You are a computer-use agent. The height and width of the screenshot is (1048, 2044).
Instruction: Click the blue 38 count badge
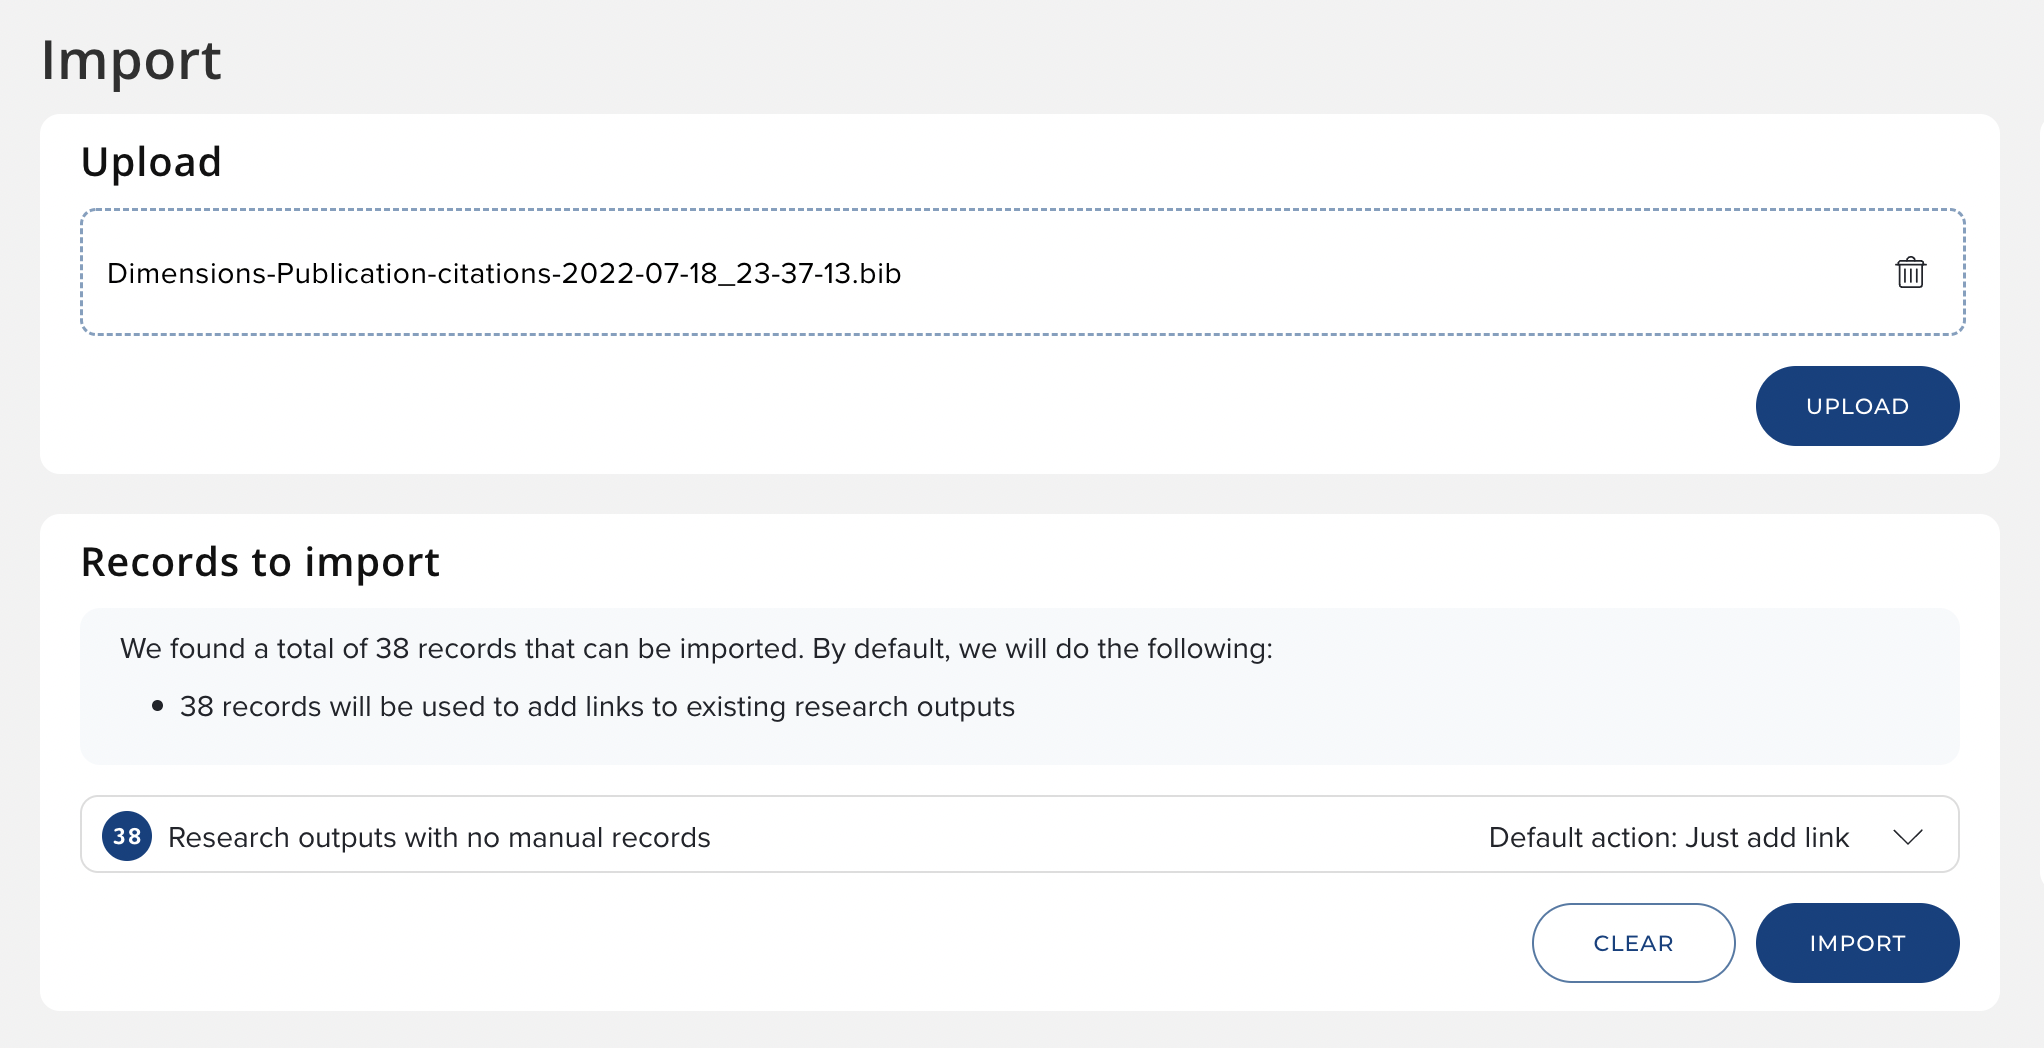(x=127, y=836)
